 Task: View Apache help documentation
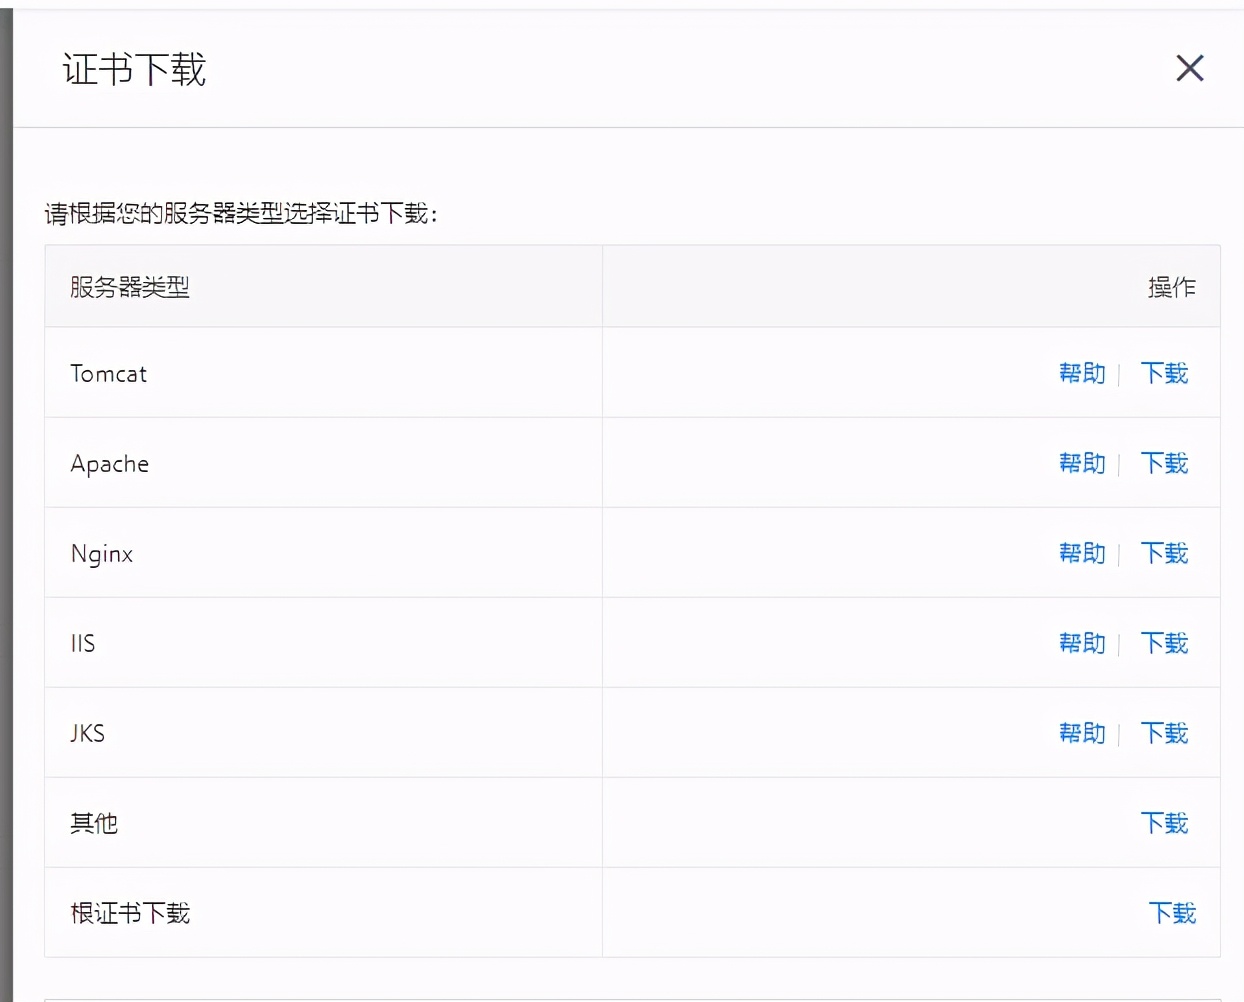(1082, 463)
